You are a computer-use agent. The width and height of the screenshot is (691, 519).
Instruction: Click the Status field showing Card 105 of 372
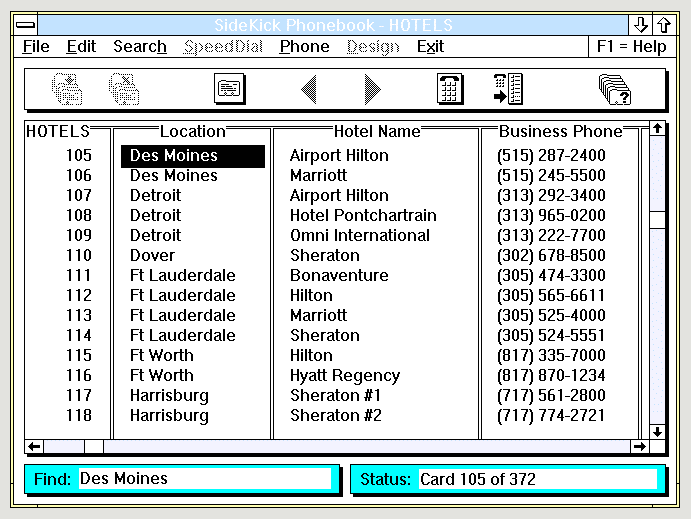(538, 479)
